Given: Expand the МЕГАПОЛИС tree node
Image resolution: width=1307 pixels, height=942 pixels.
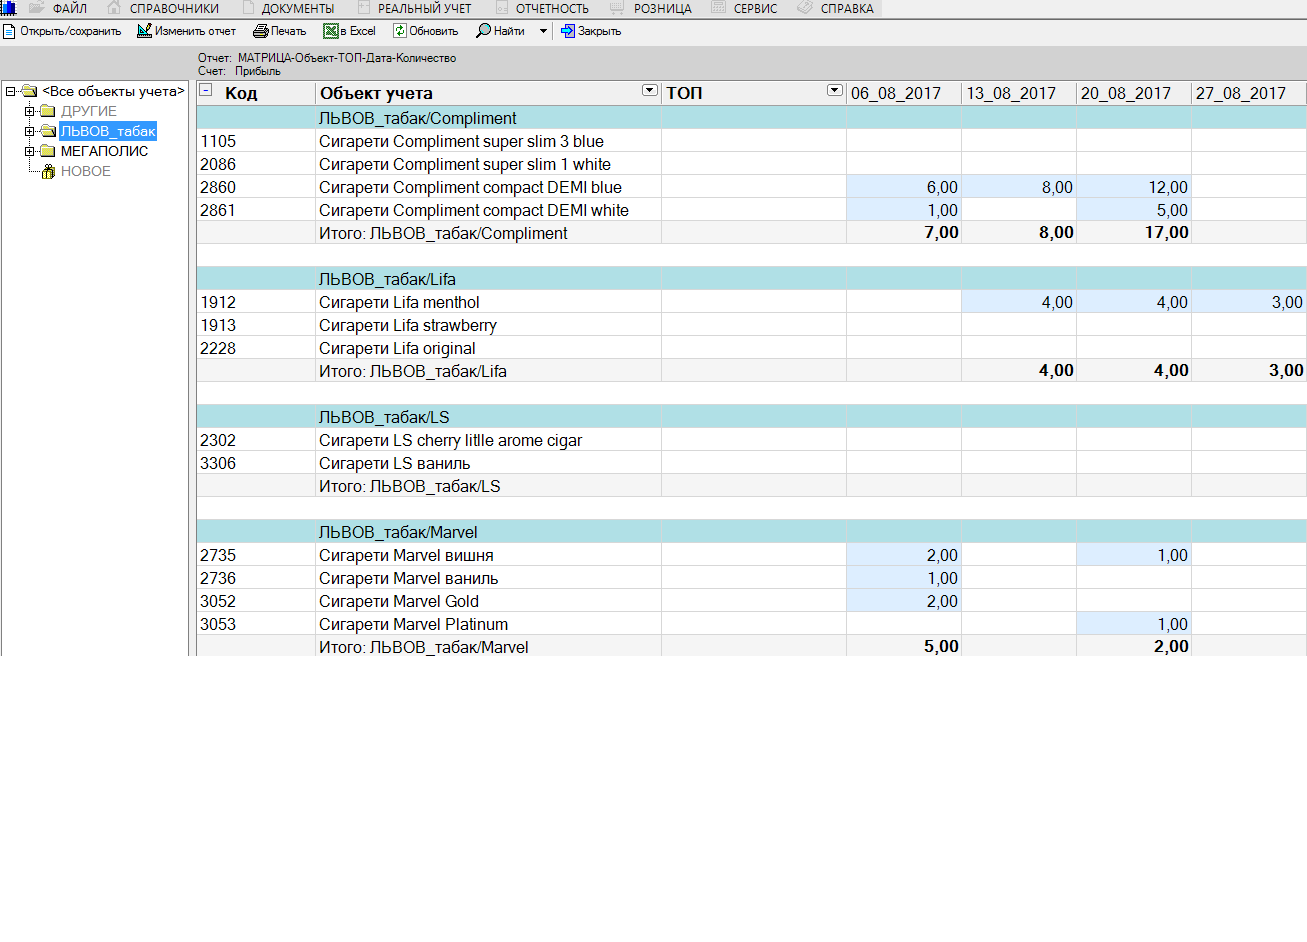Looking at the screenshot, I should click(30, 151).
